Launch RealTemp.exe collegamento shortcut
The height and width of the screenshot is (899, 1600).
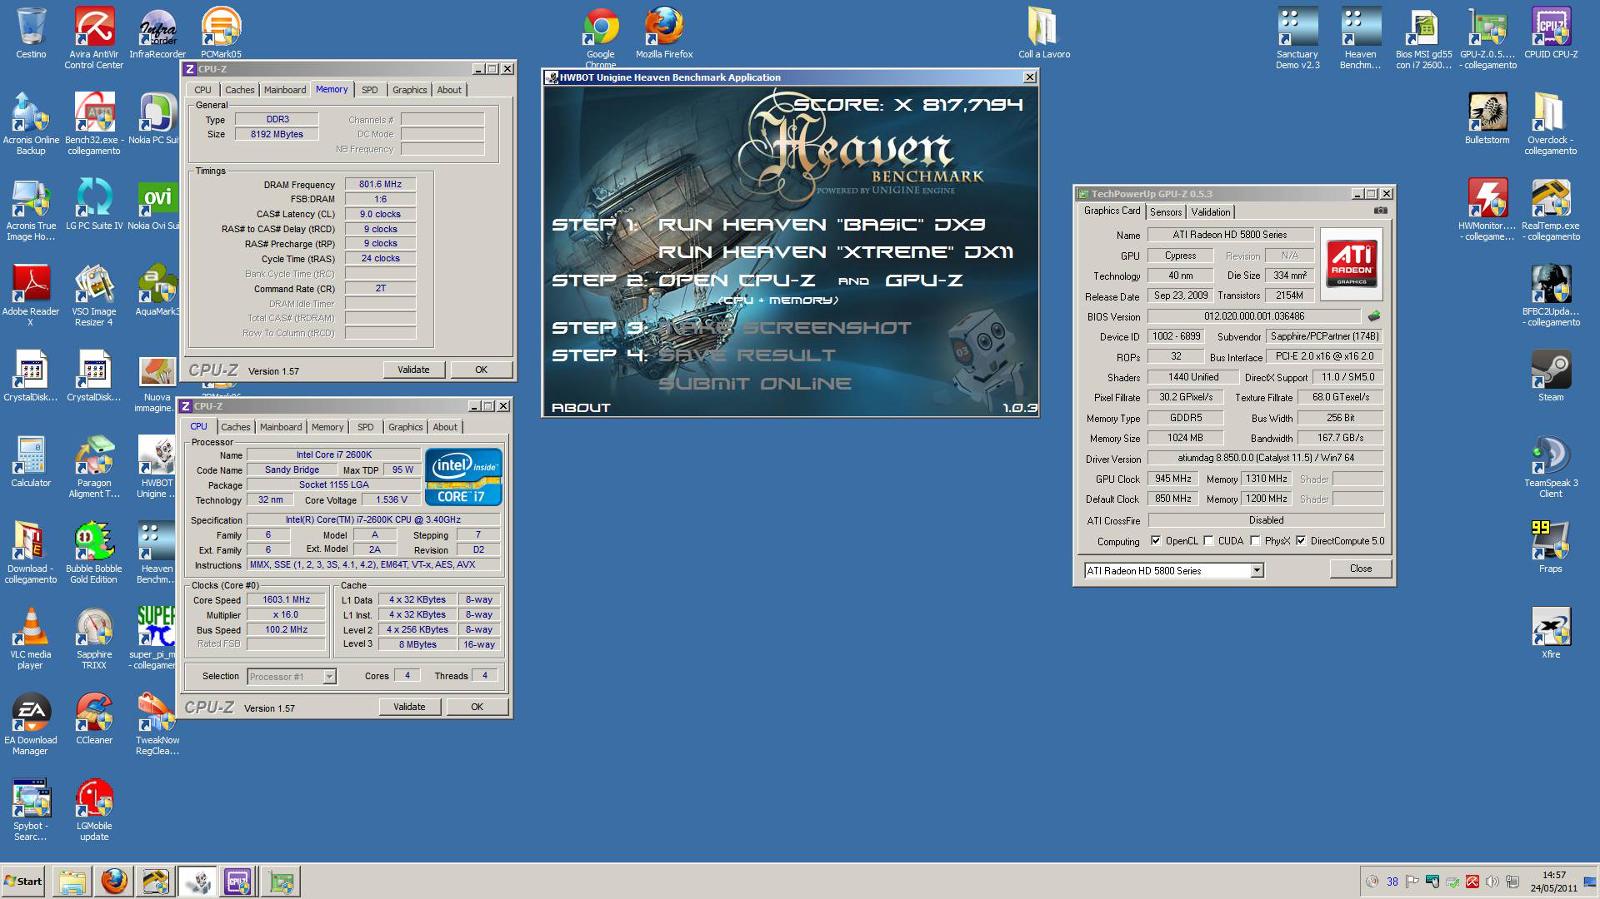[1551, 210]
